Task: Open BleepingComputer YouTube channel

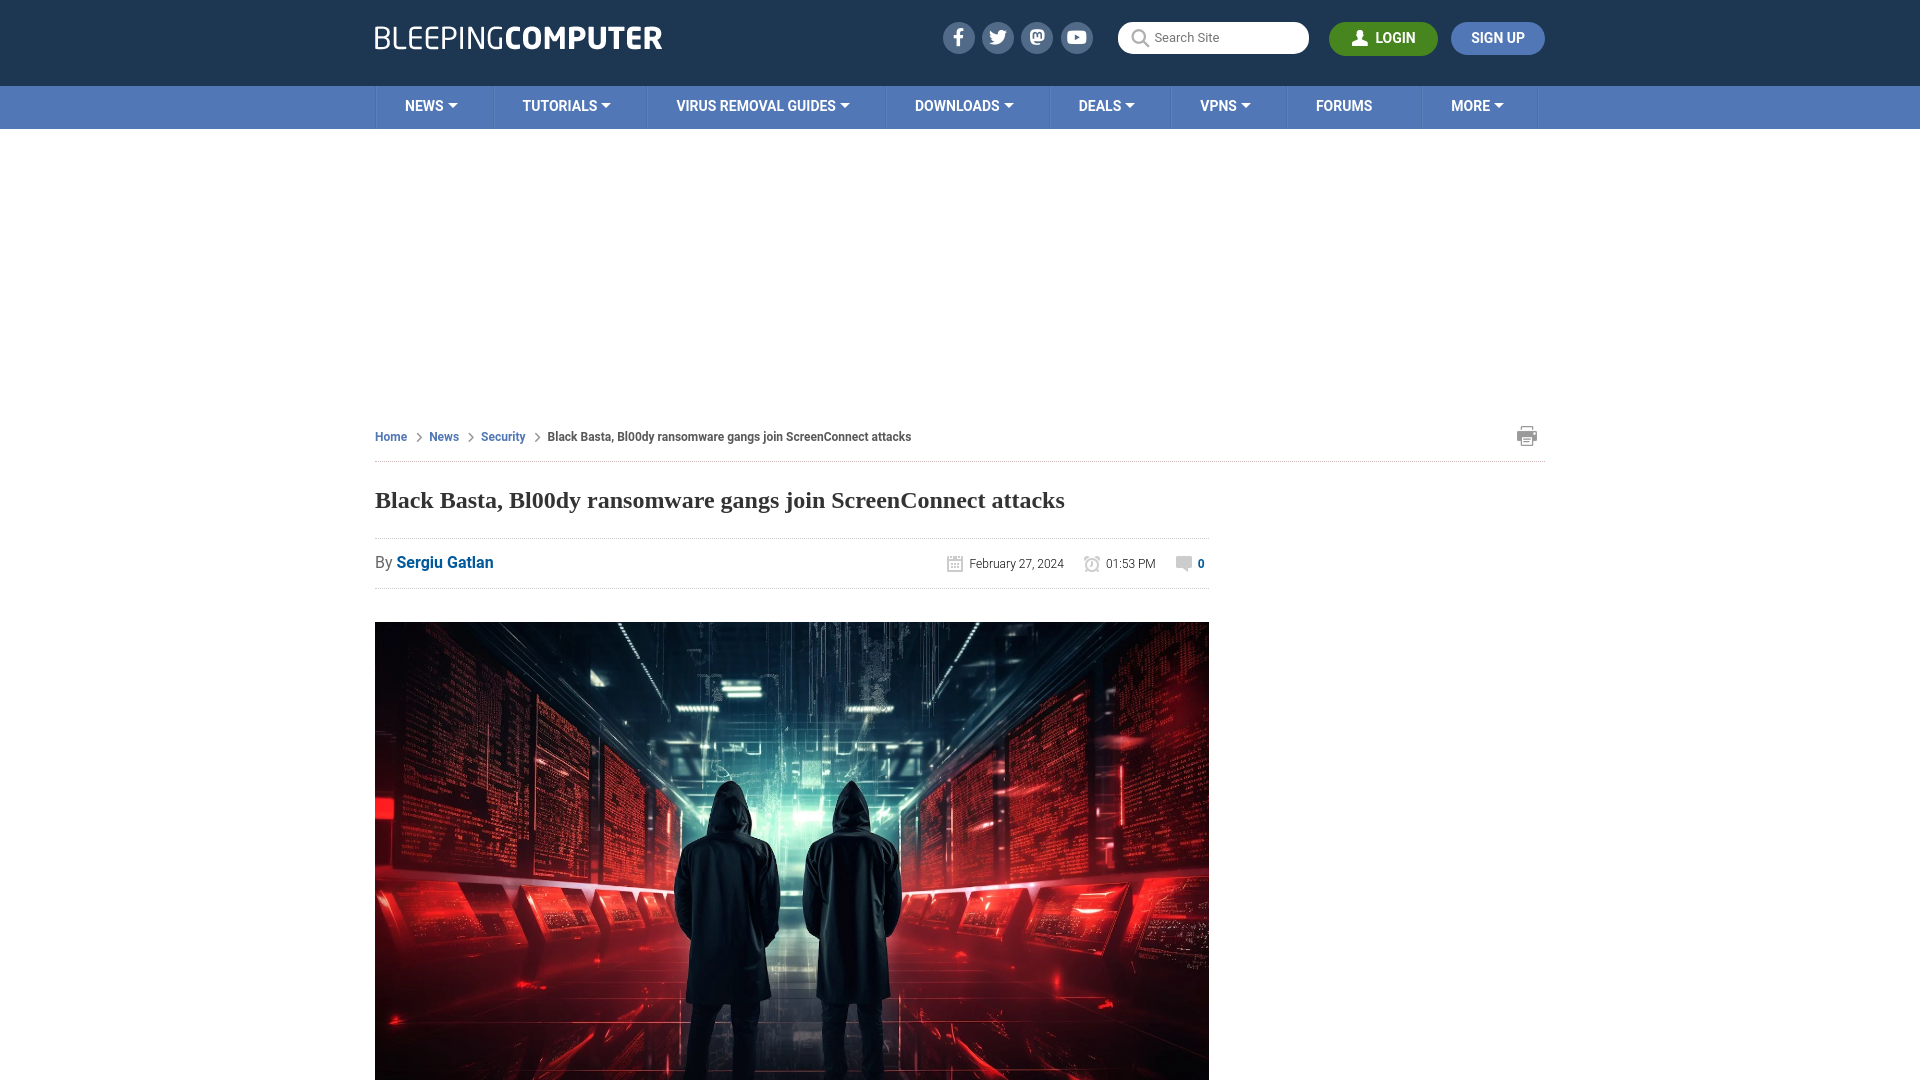Action: click(x=1076, y=37)
